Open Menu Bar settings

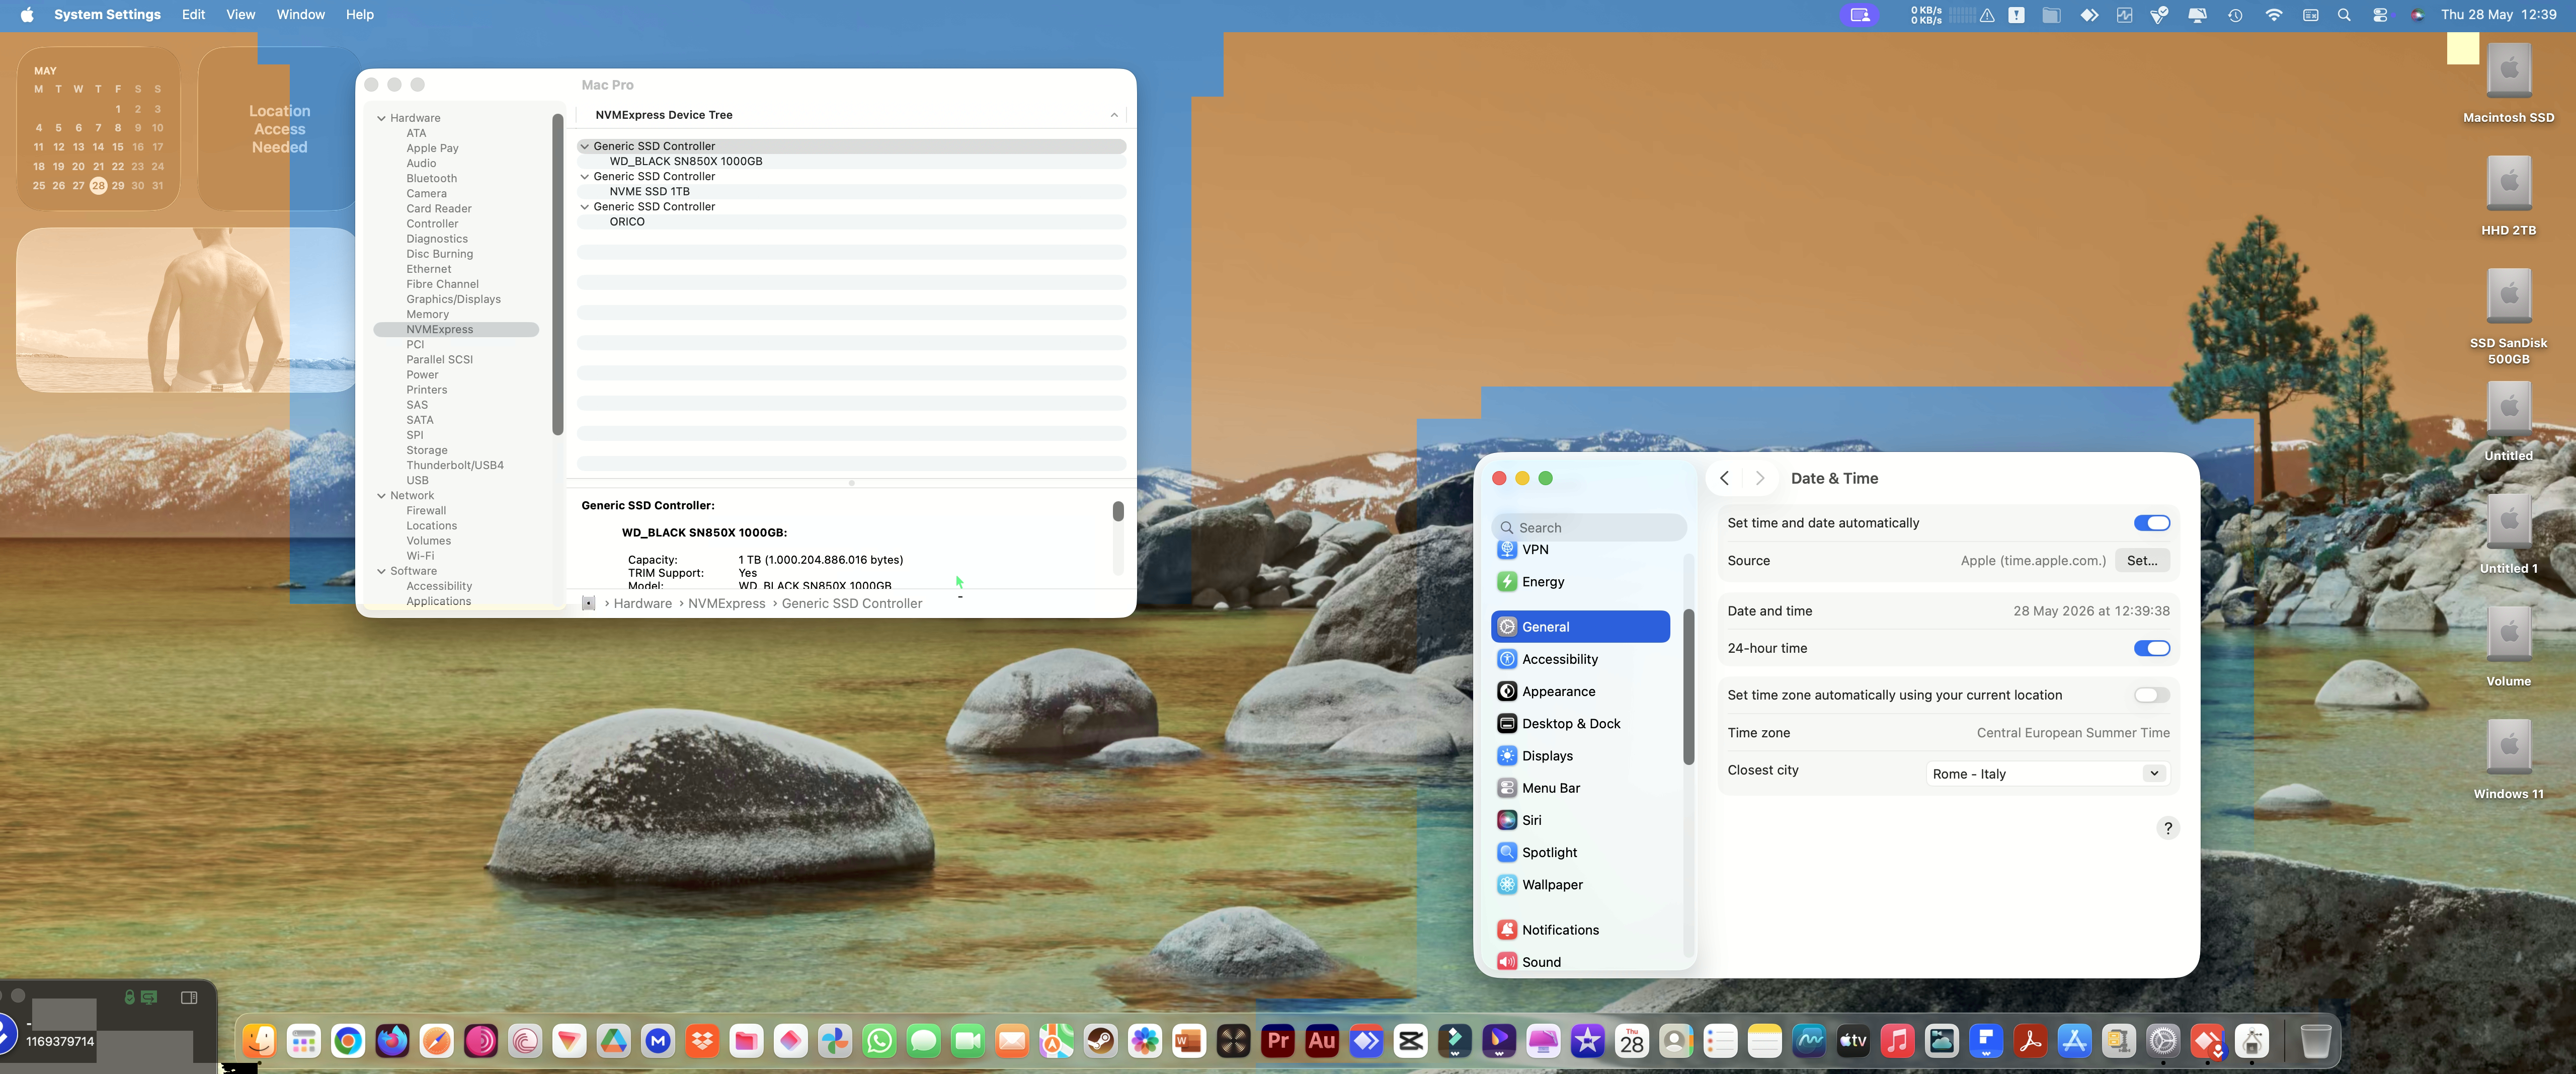pos(1580,788)
